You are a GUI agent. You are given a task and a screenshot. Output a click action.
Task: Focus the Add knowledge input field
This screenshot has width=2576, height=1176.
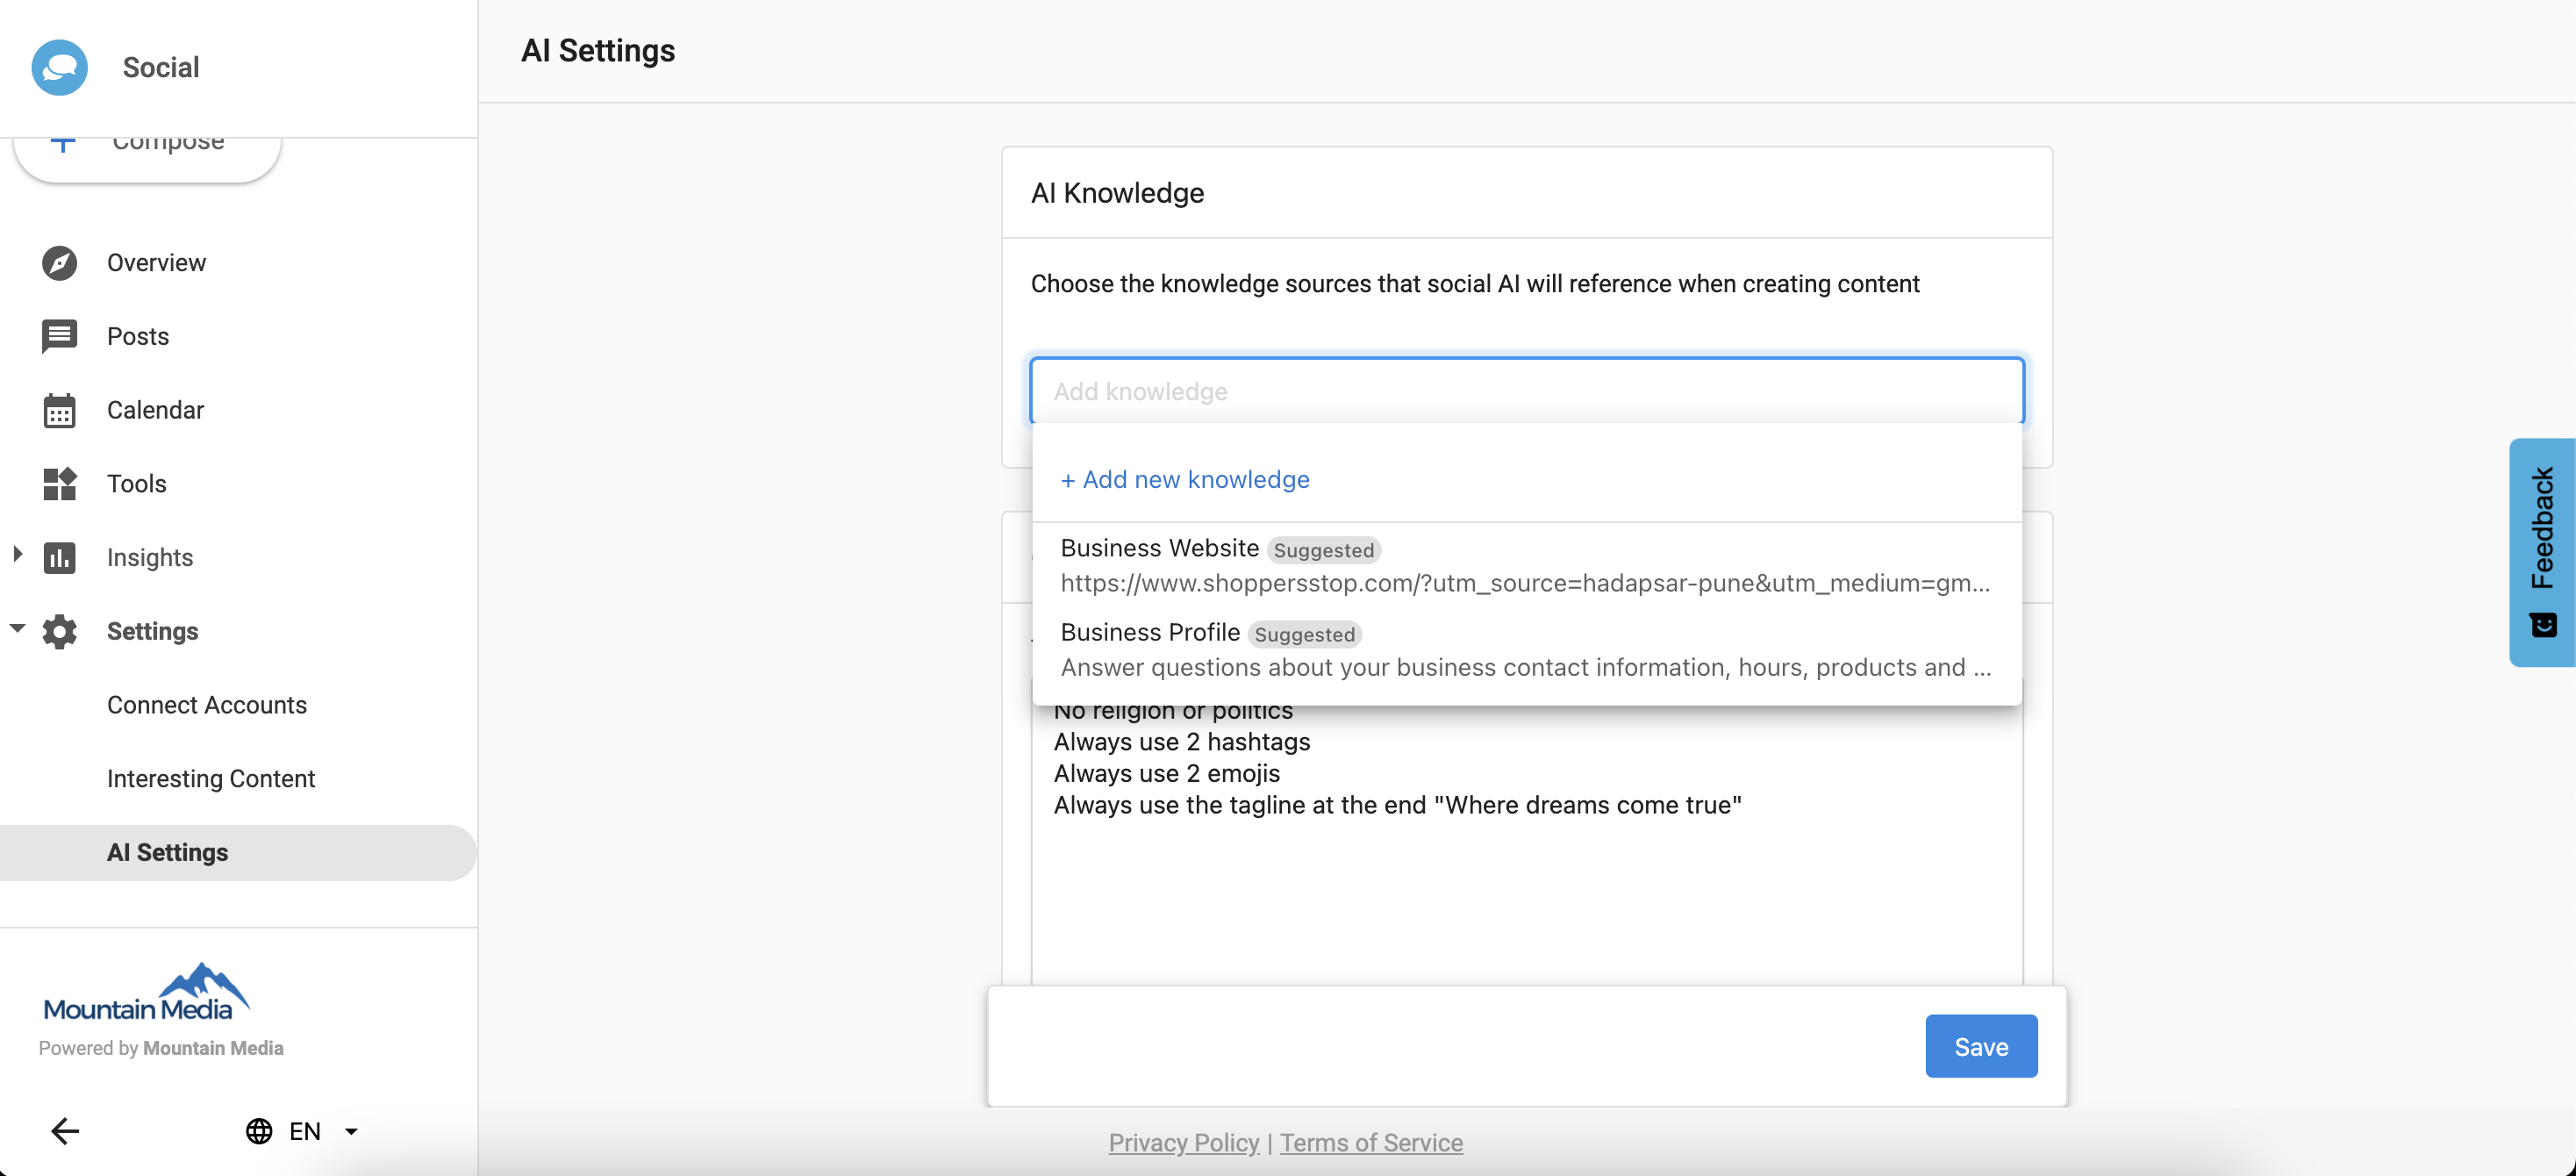click(1525, 391)
